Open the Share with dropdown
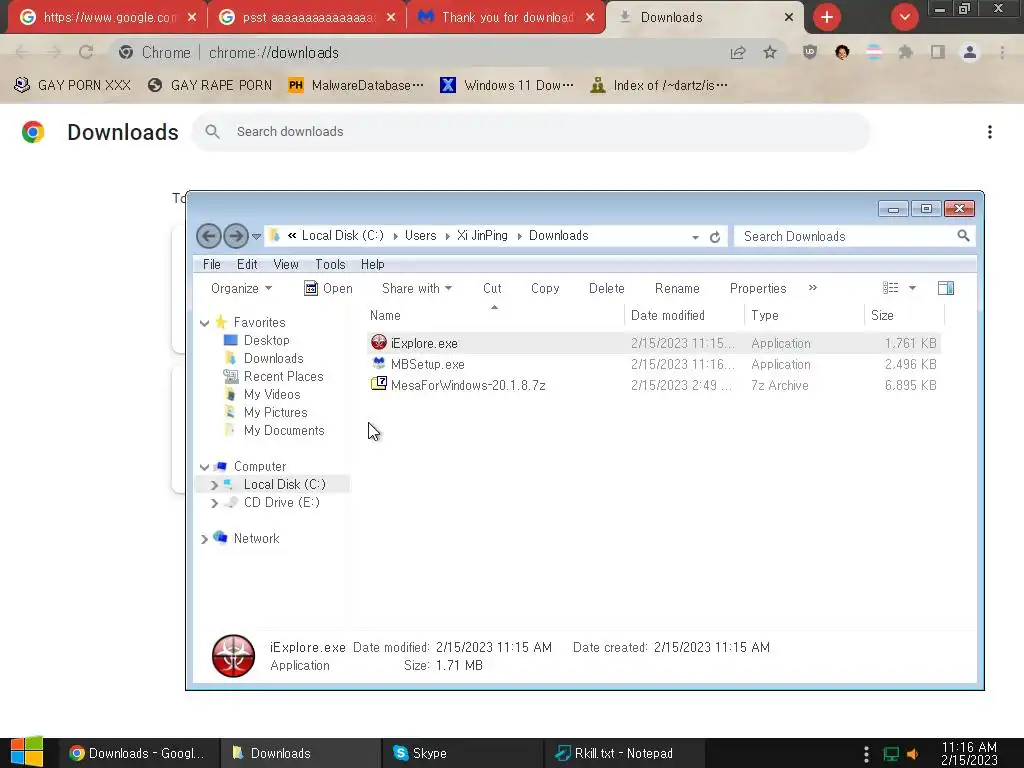The image size is (1024, 768). click(x=417, y=289)
